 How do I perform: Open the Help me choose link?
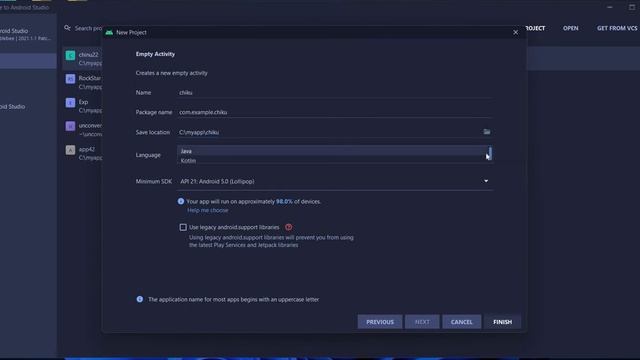coord(208,210)
